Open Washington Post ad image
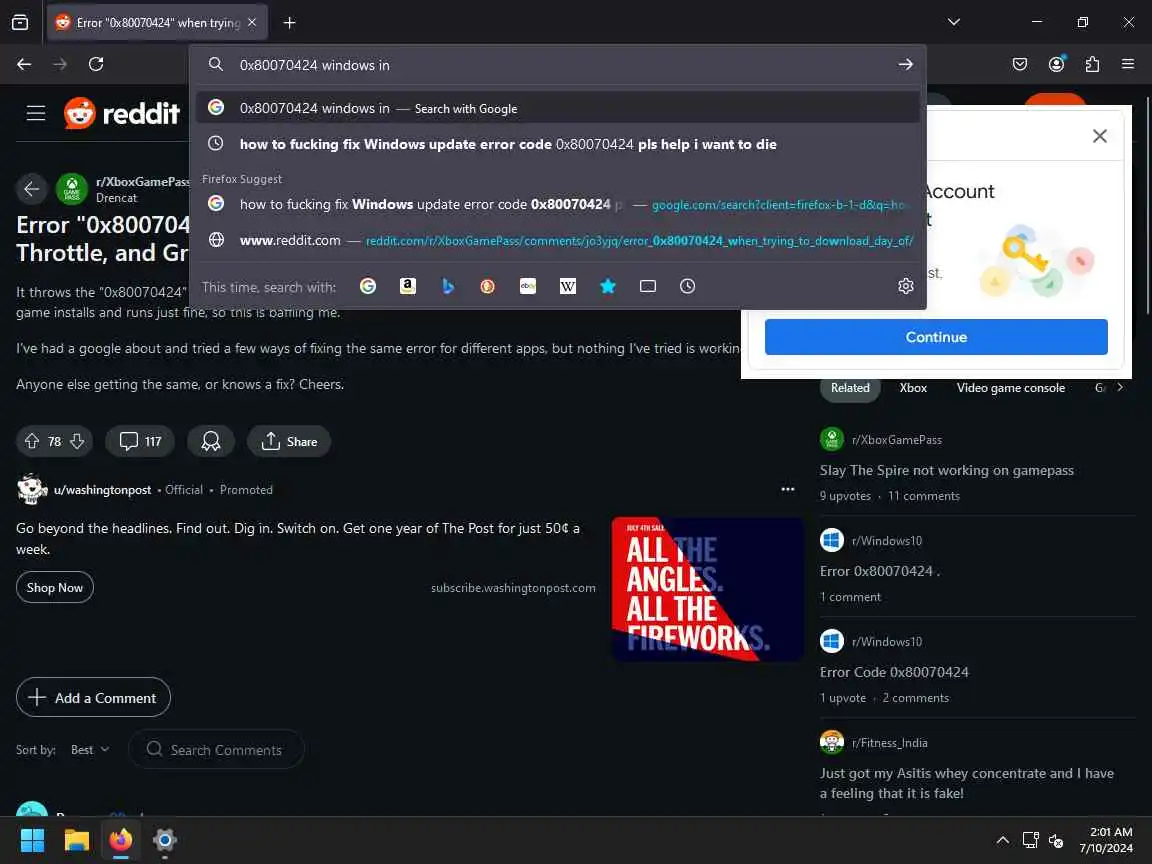1152x864 pixels. [708, 589]
